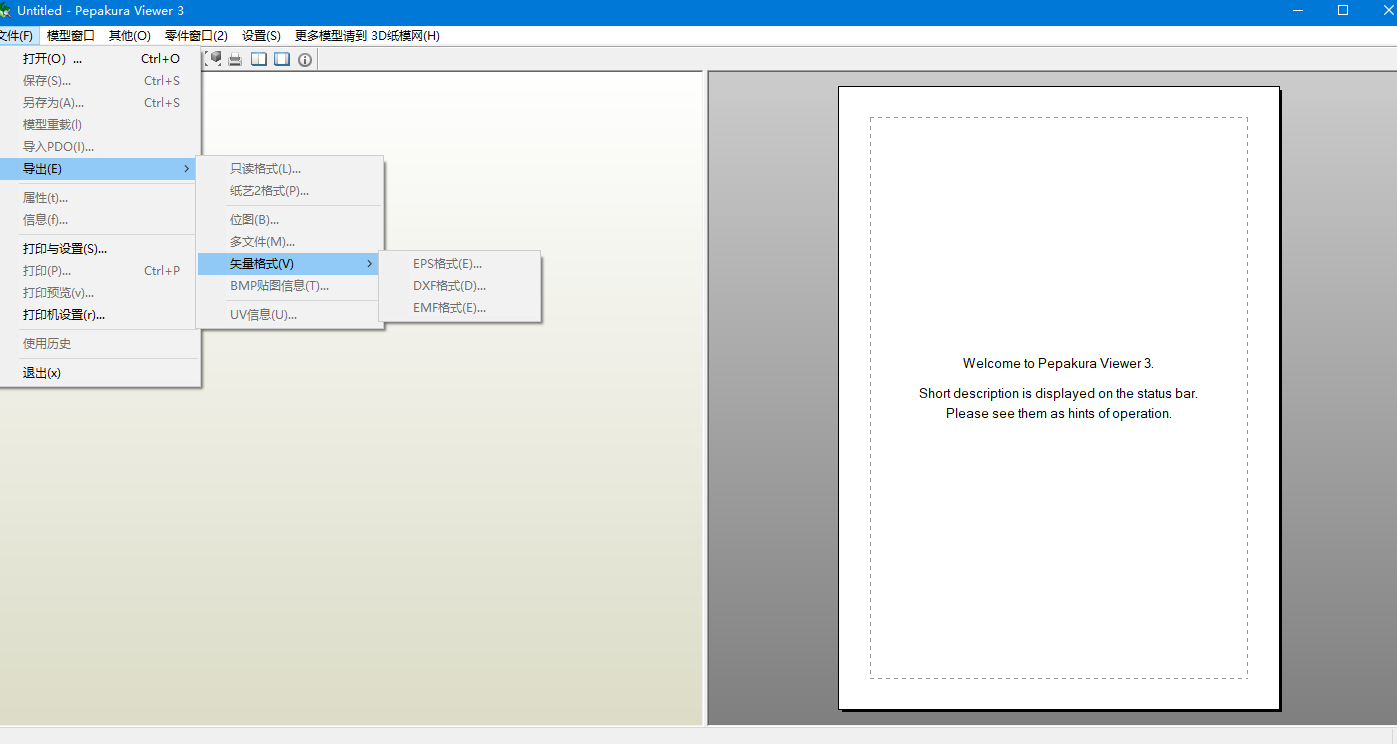Choose 位图(B)... export option
The height and width of the screenshot is (744, 1397).
(290, 220)
